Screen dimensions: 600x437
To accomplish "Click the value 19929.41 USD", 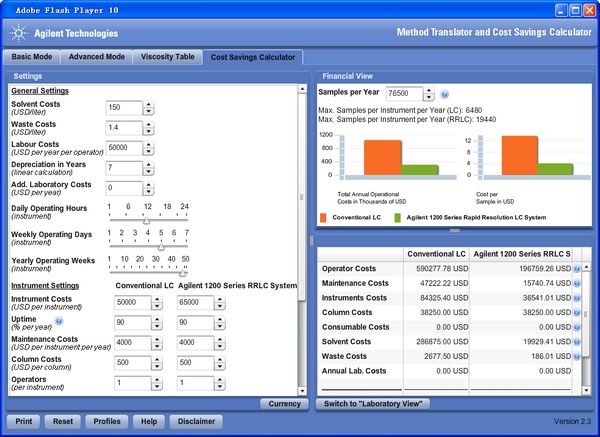I will click(x=545, y=342).
